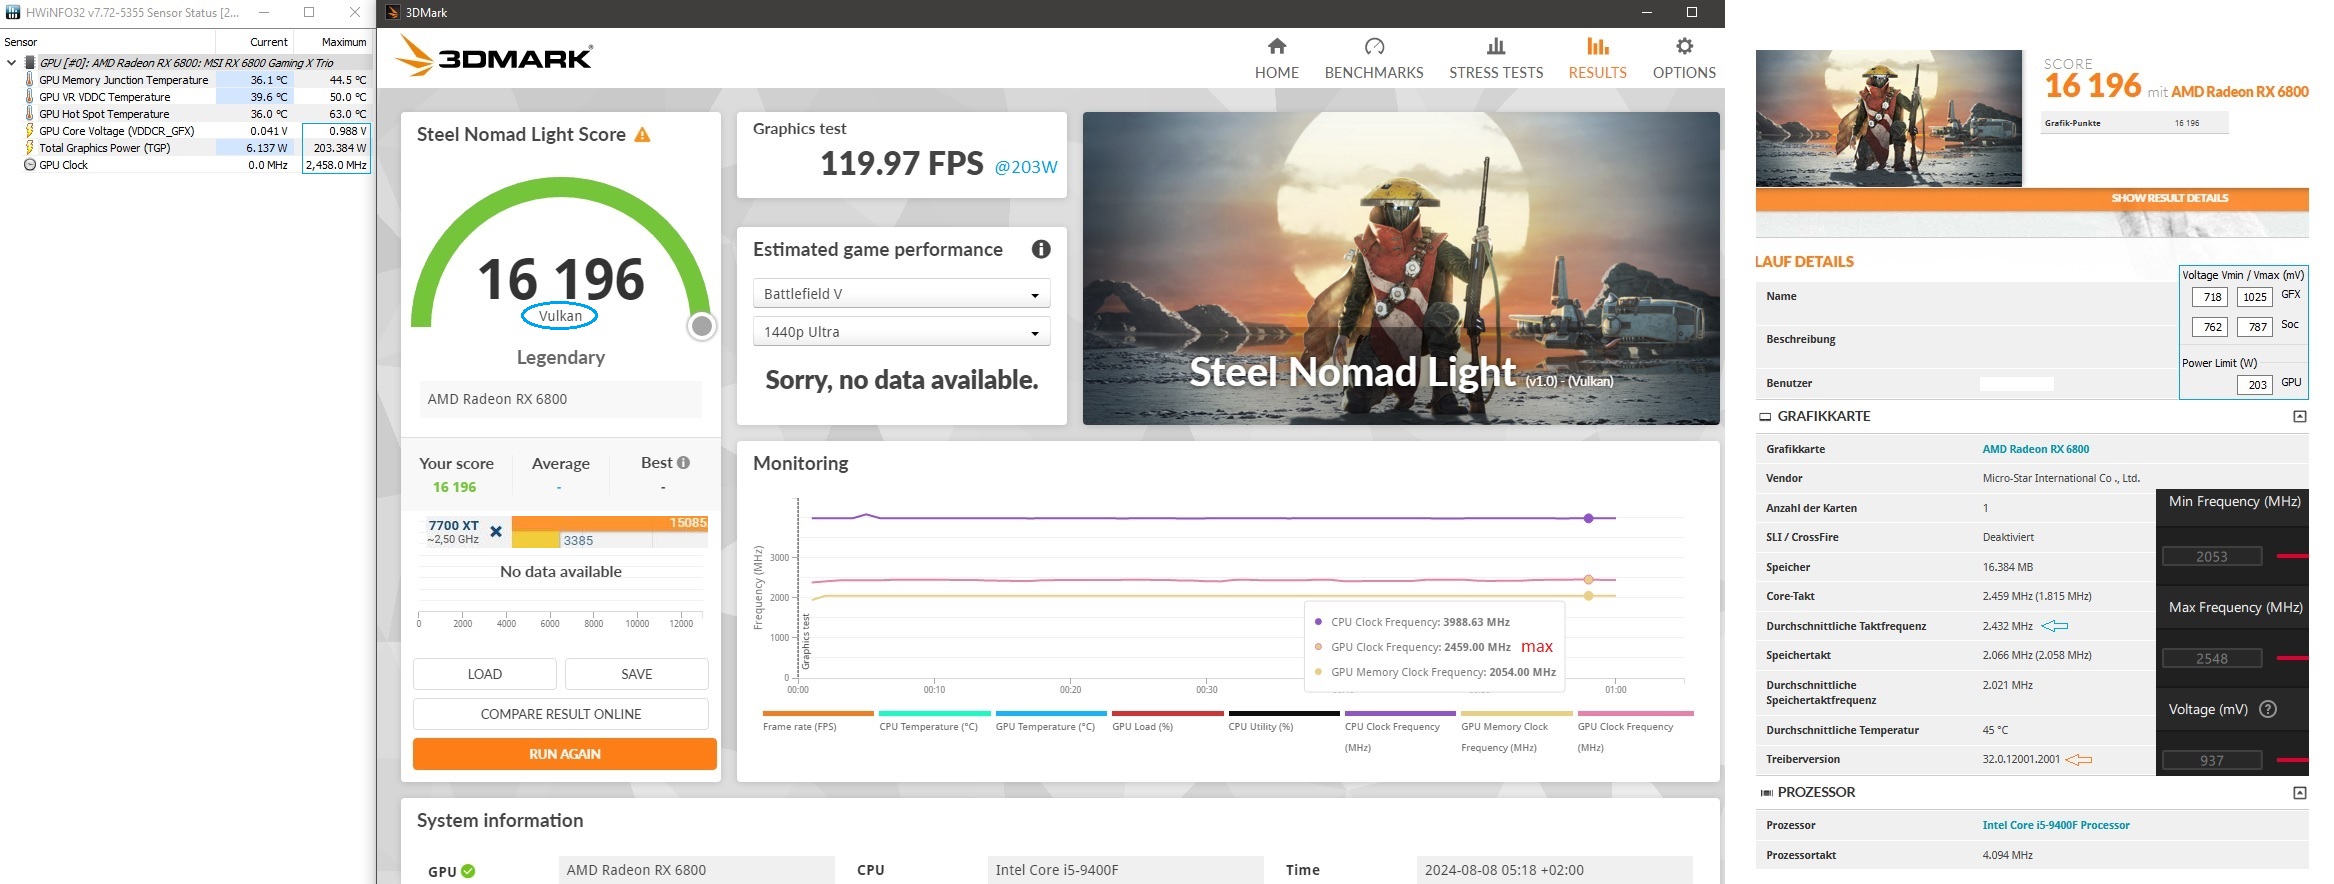Toggle the GPU Temperature (°C) chart legend

[x=1051, y=723]
